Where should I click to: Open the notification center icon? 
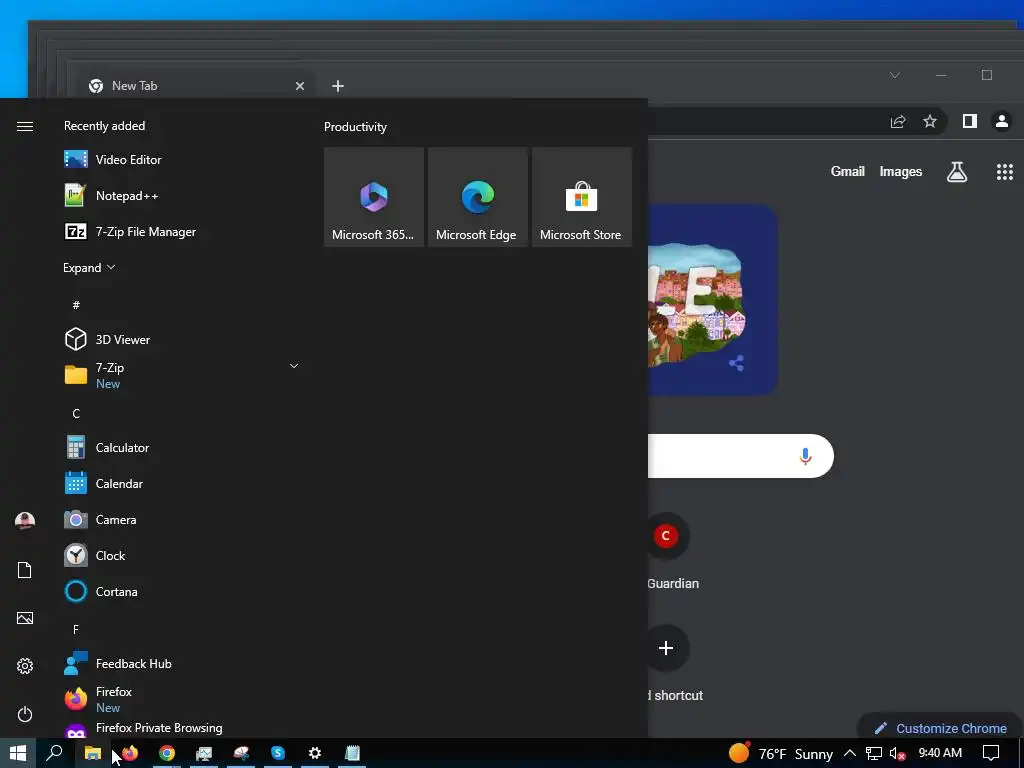pyautogui.click(x=991, y=753)
